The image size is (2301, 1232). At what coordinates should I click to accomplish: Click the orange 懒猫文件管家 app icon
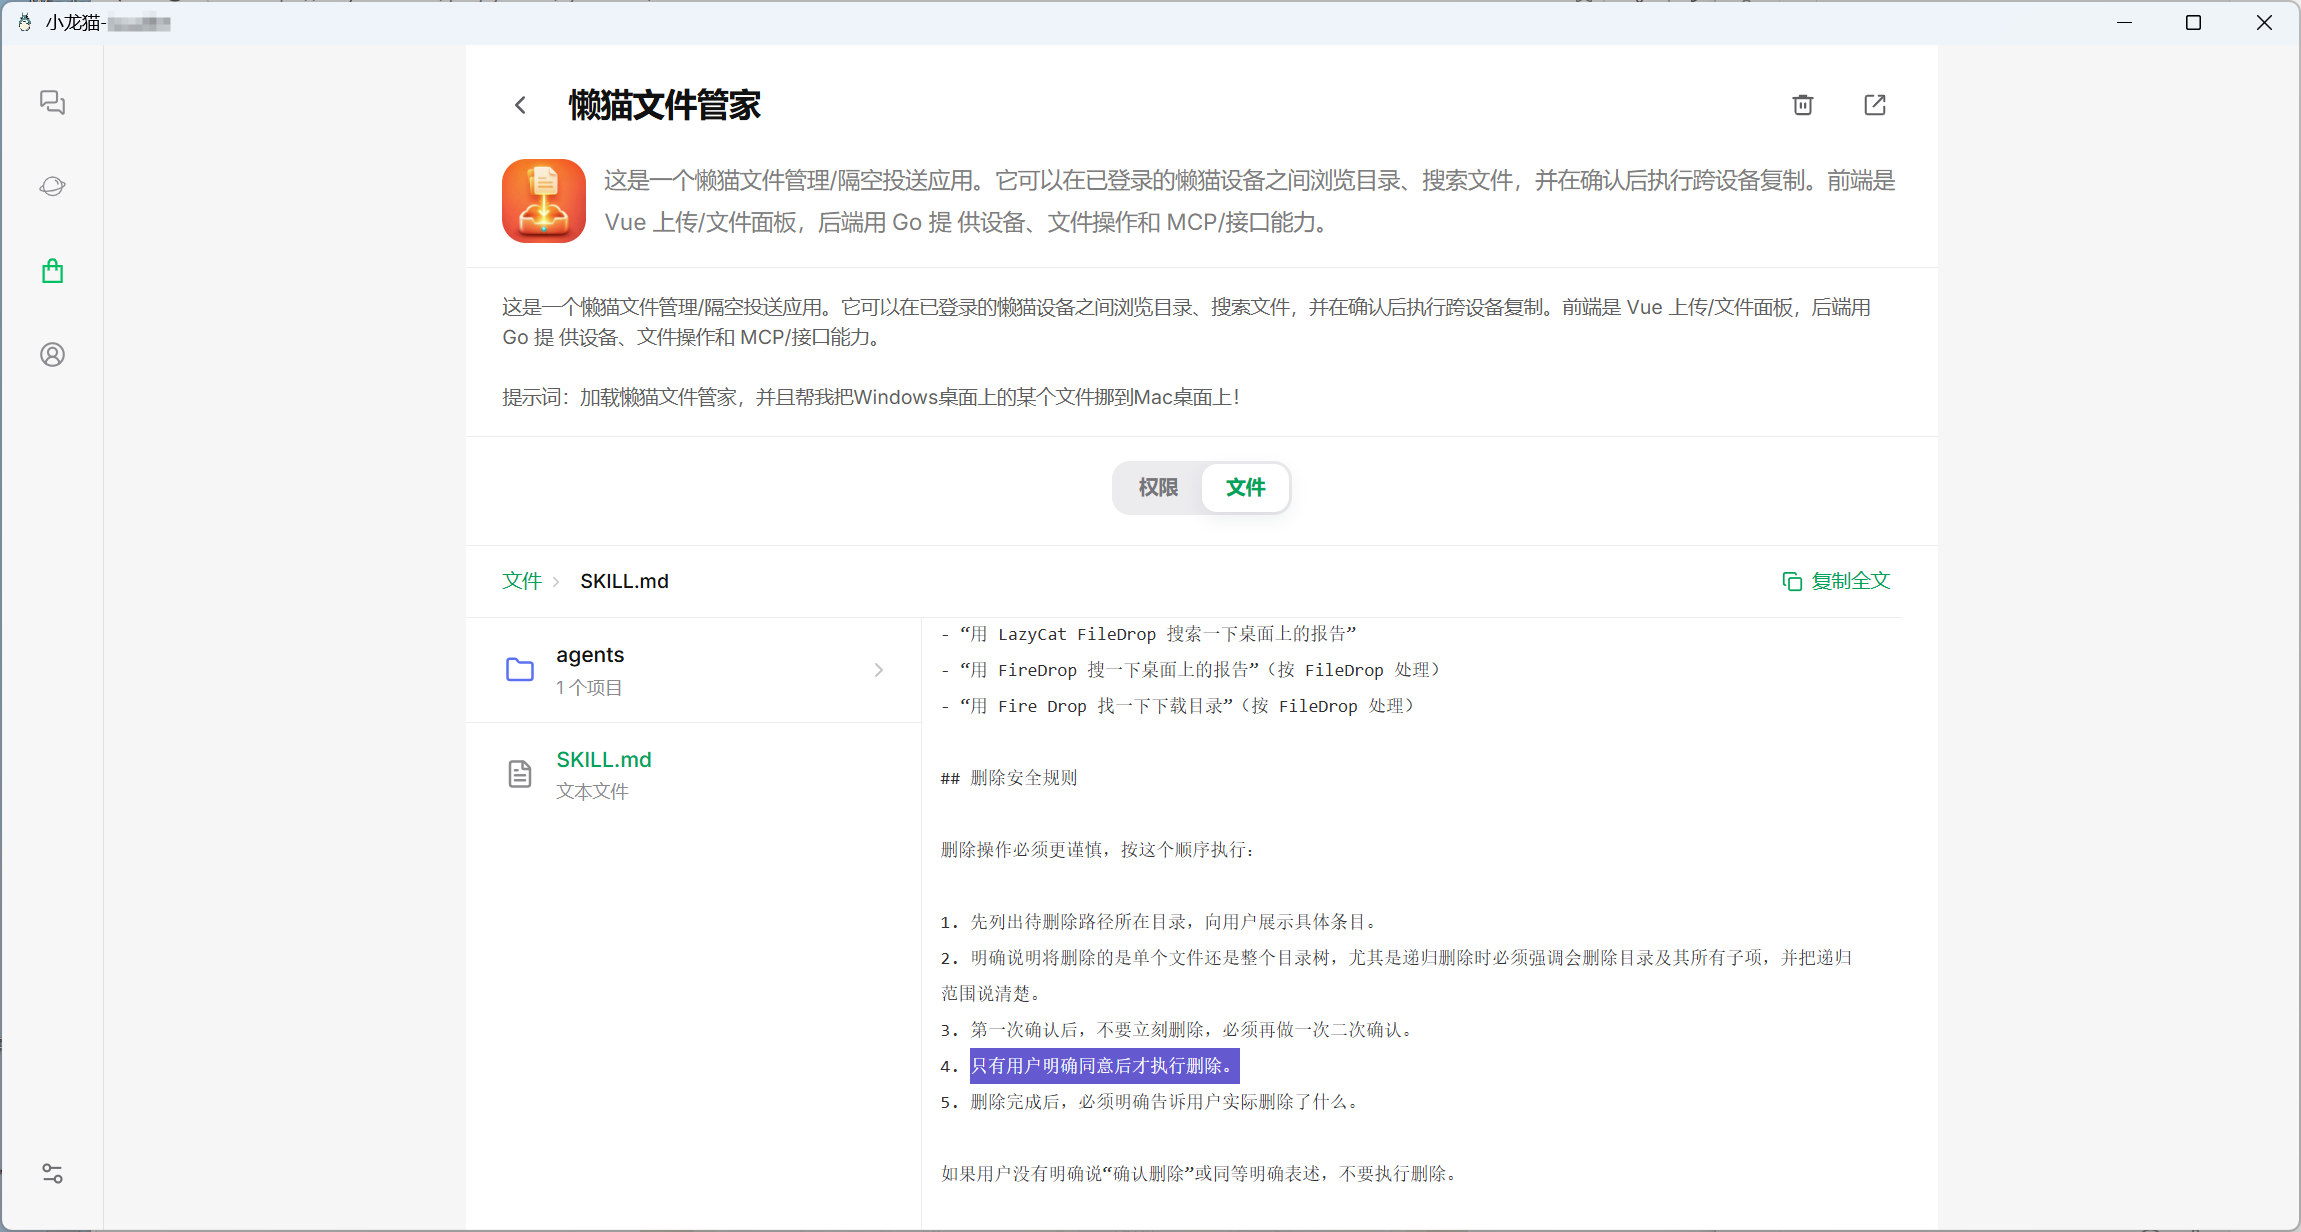coord(544,201)
